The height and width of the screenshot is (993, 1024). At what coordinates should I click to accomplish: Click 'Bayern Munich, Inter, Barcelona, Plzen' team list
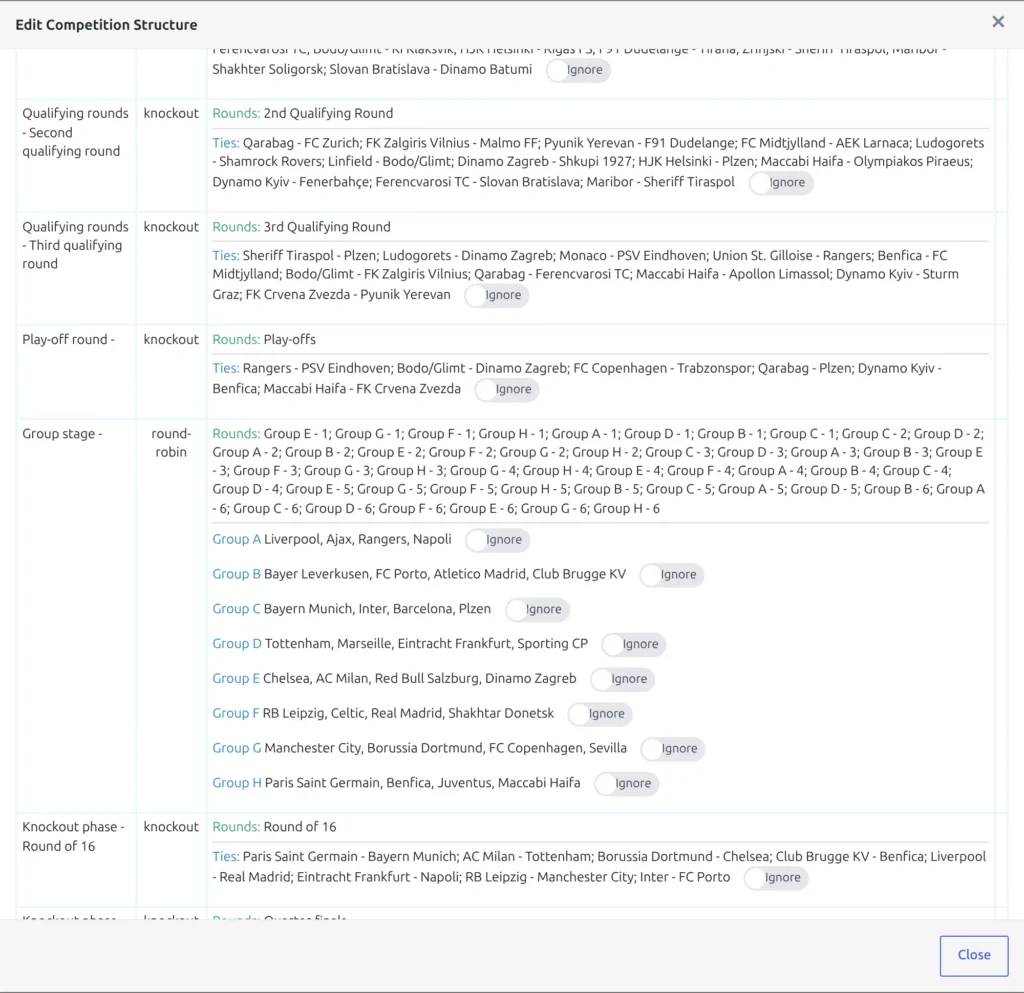coord(377,608)
